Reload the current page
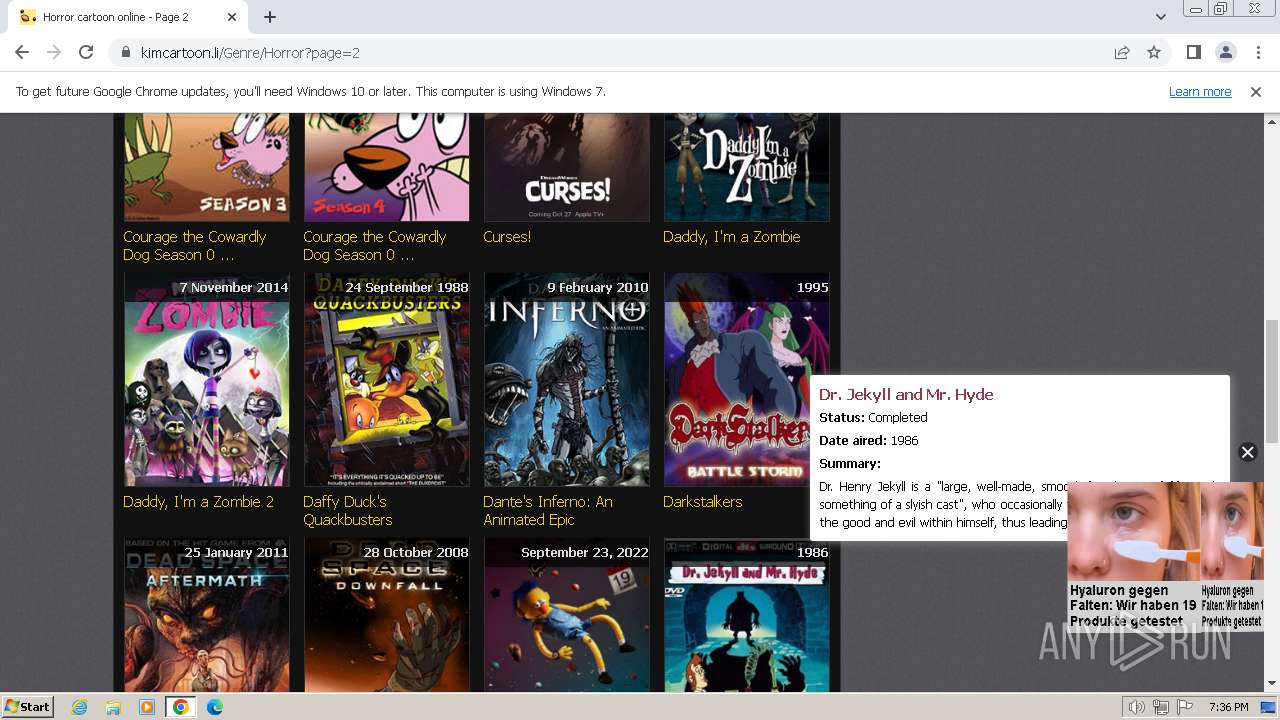1280x720 pixels. (x=86, y=52)
